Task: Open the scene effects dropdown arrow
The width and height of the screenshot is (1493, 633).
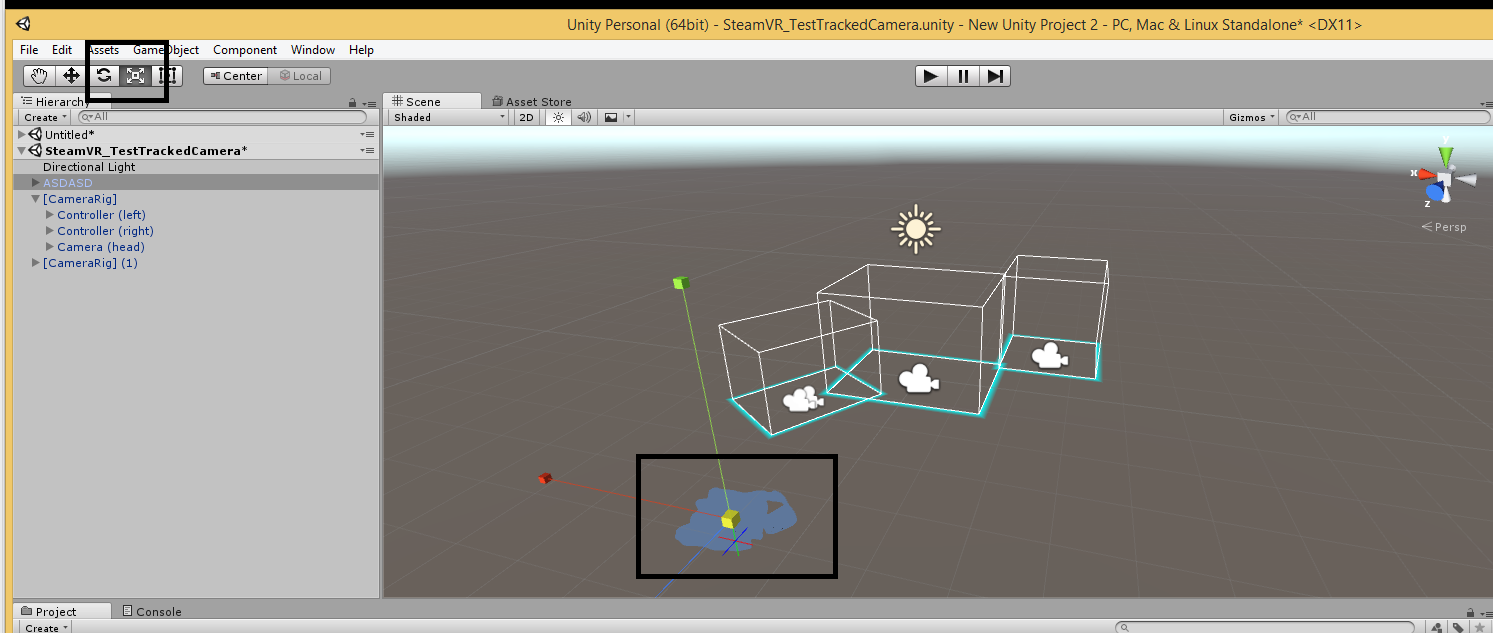Action: 629,117
